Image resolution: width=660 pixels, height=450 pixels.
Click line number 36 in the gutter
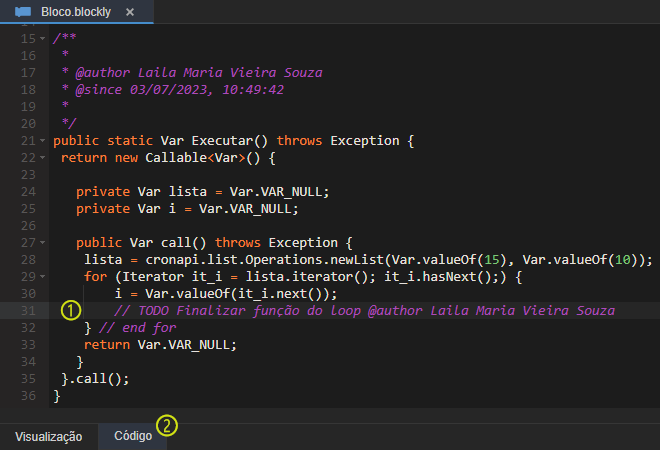28,396
